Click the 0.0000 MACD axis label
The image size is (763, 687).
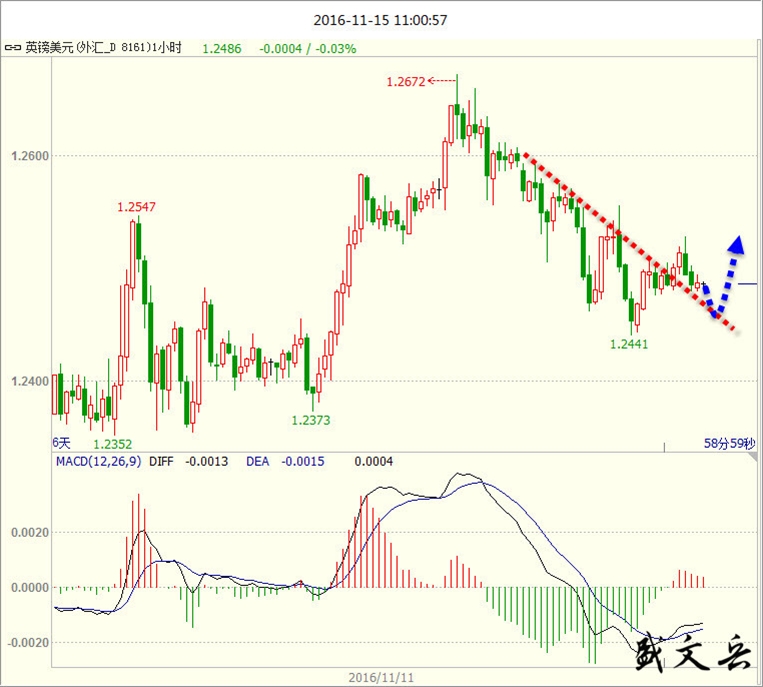(30, 587)
